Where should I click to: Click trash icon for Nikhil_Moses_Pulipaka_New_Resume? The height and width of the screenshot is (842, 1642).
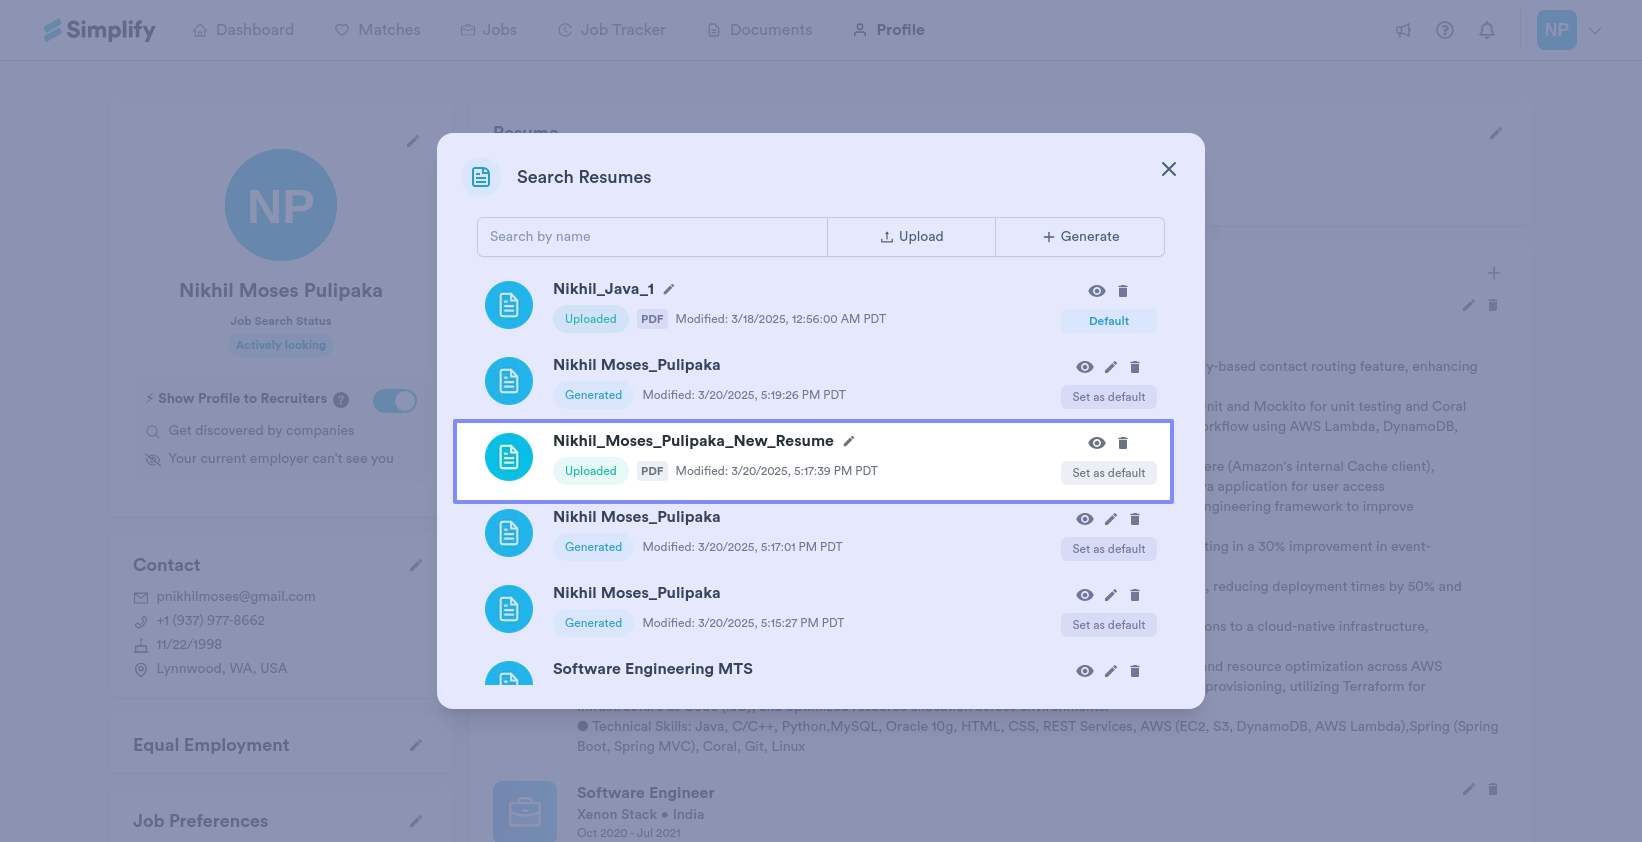(1123, 443)
